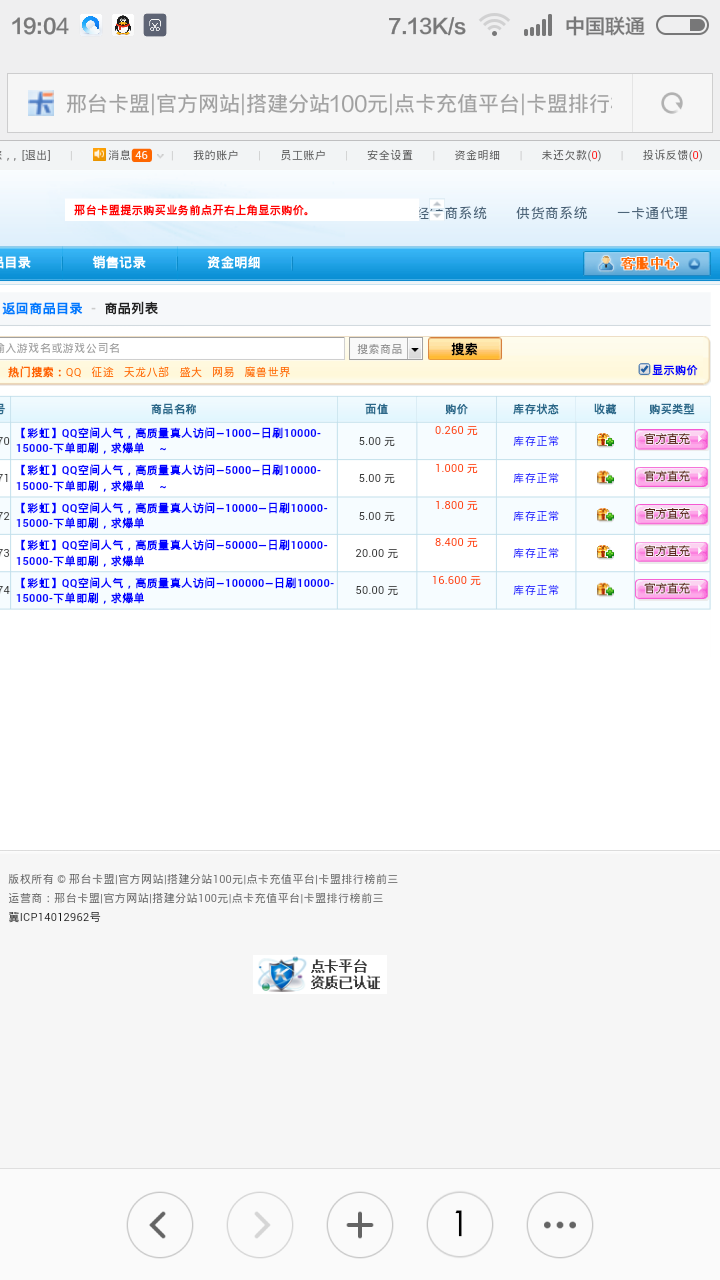Image resolution: width=720 pixels, height=1280 pixels.
Task: Click 官方直充 for the 8.400 元 item
Action: tap(671, 552)
